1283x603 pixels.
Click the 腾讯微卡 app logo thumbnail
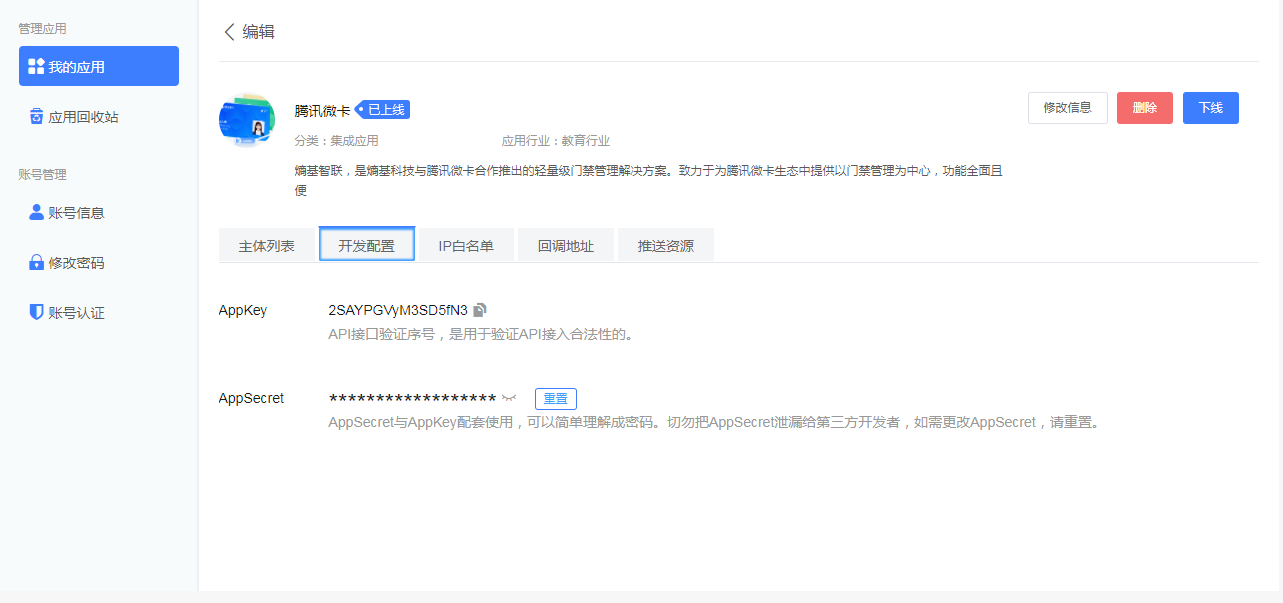click(246, 119)
